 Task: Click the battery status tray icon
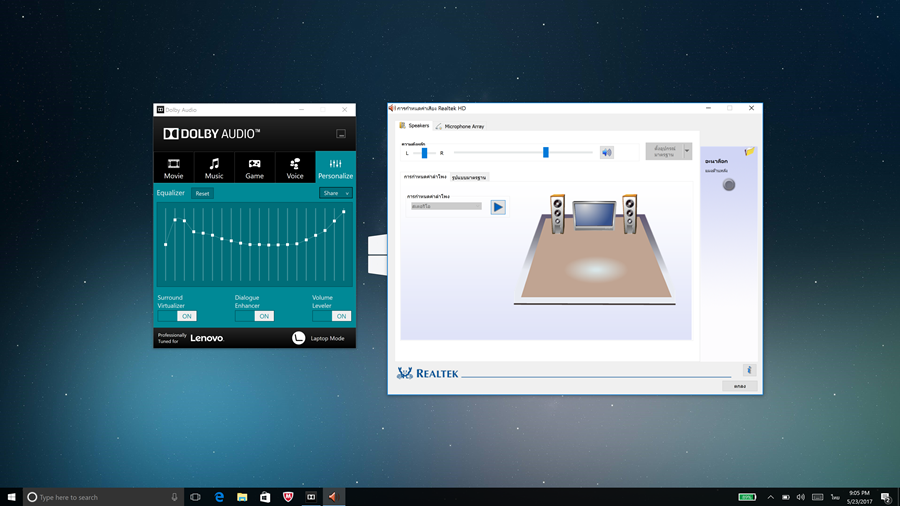[786, 497]
